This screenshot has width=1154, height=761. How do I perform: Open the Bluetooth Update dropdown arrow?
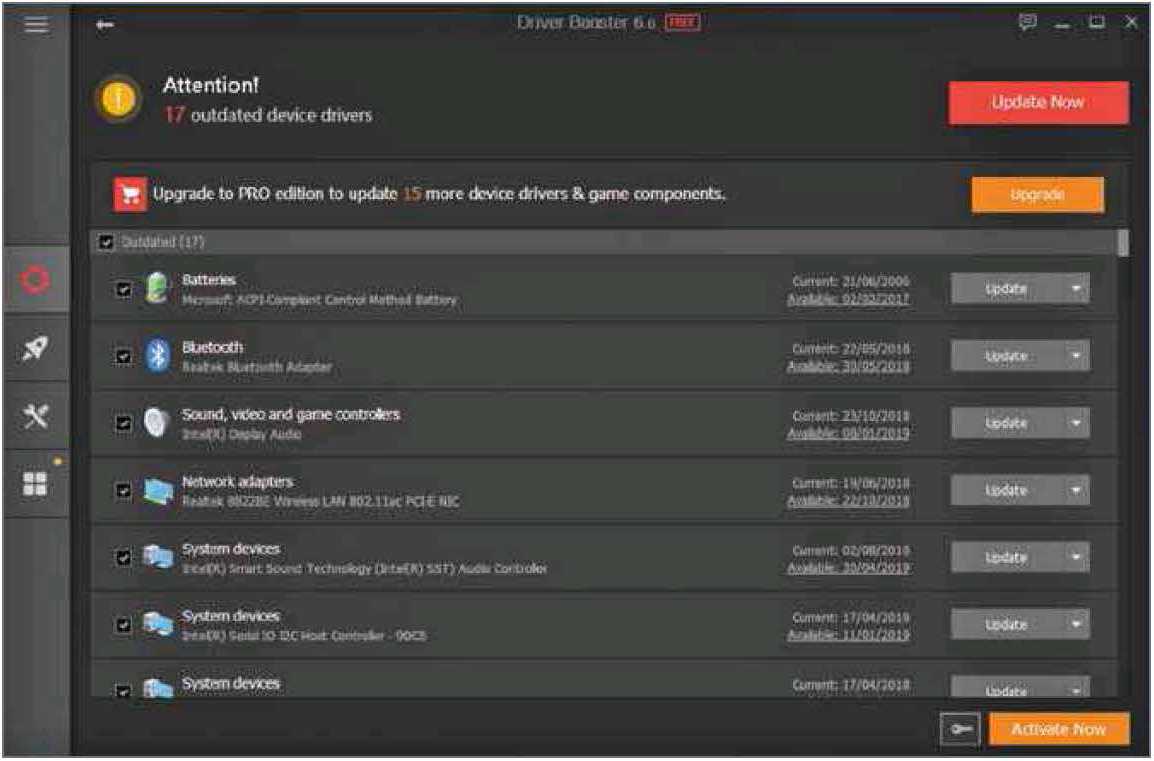pyautogui.click(x=1075, y=356)
